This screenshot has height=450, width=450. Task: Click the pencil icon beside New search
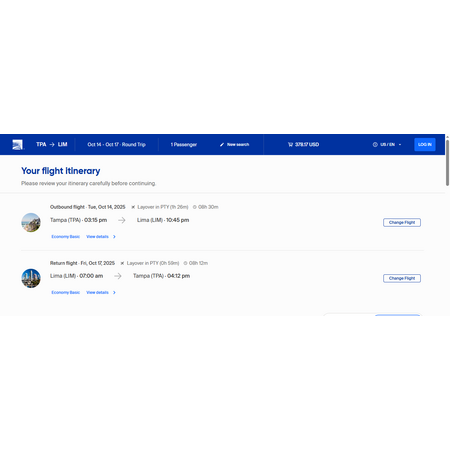(222, 144)
